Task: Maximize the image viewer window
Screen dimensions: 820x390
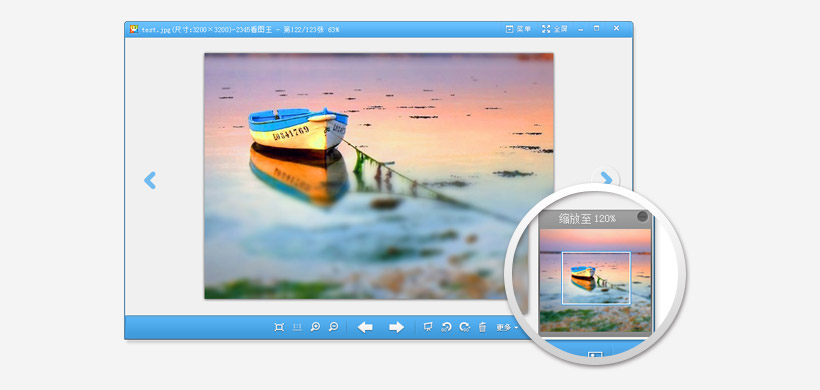Action: point(597,29)
